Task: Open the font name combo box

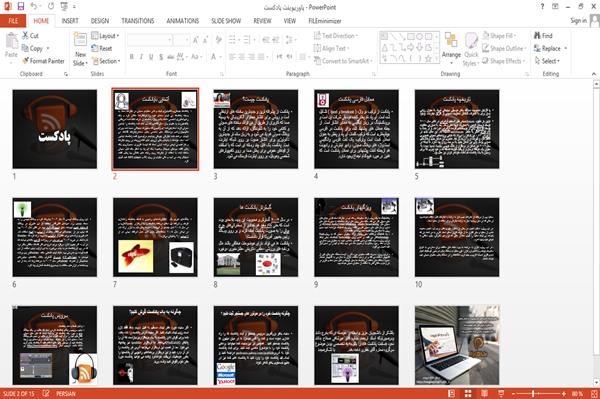Action: (150, 40)
